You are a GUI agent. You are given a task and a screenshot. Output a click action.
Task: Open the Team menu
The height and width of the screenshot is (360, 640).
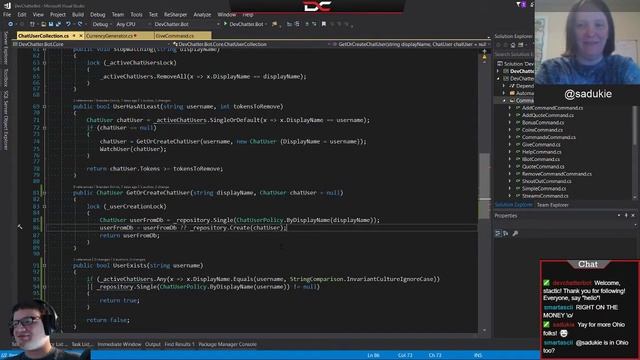pyautogui.click(x=118, y=15)
